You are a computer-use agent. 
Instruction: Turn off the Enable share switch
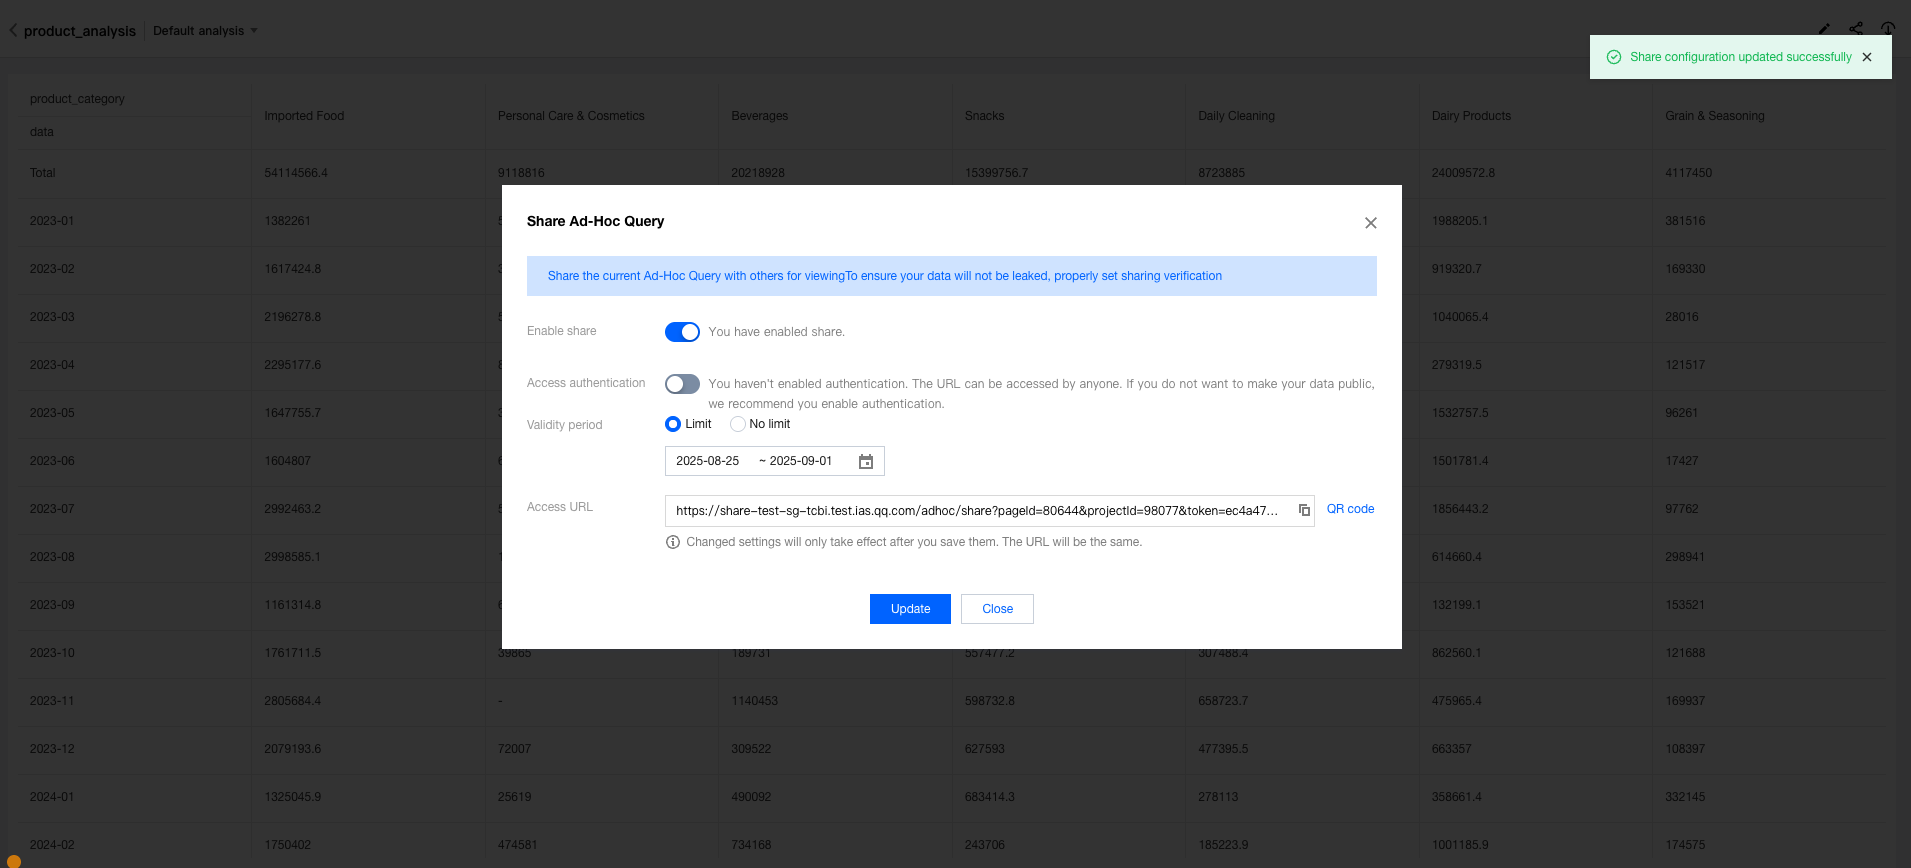point(682,332)
